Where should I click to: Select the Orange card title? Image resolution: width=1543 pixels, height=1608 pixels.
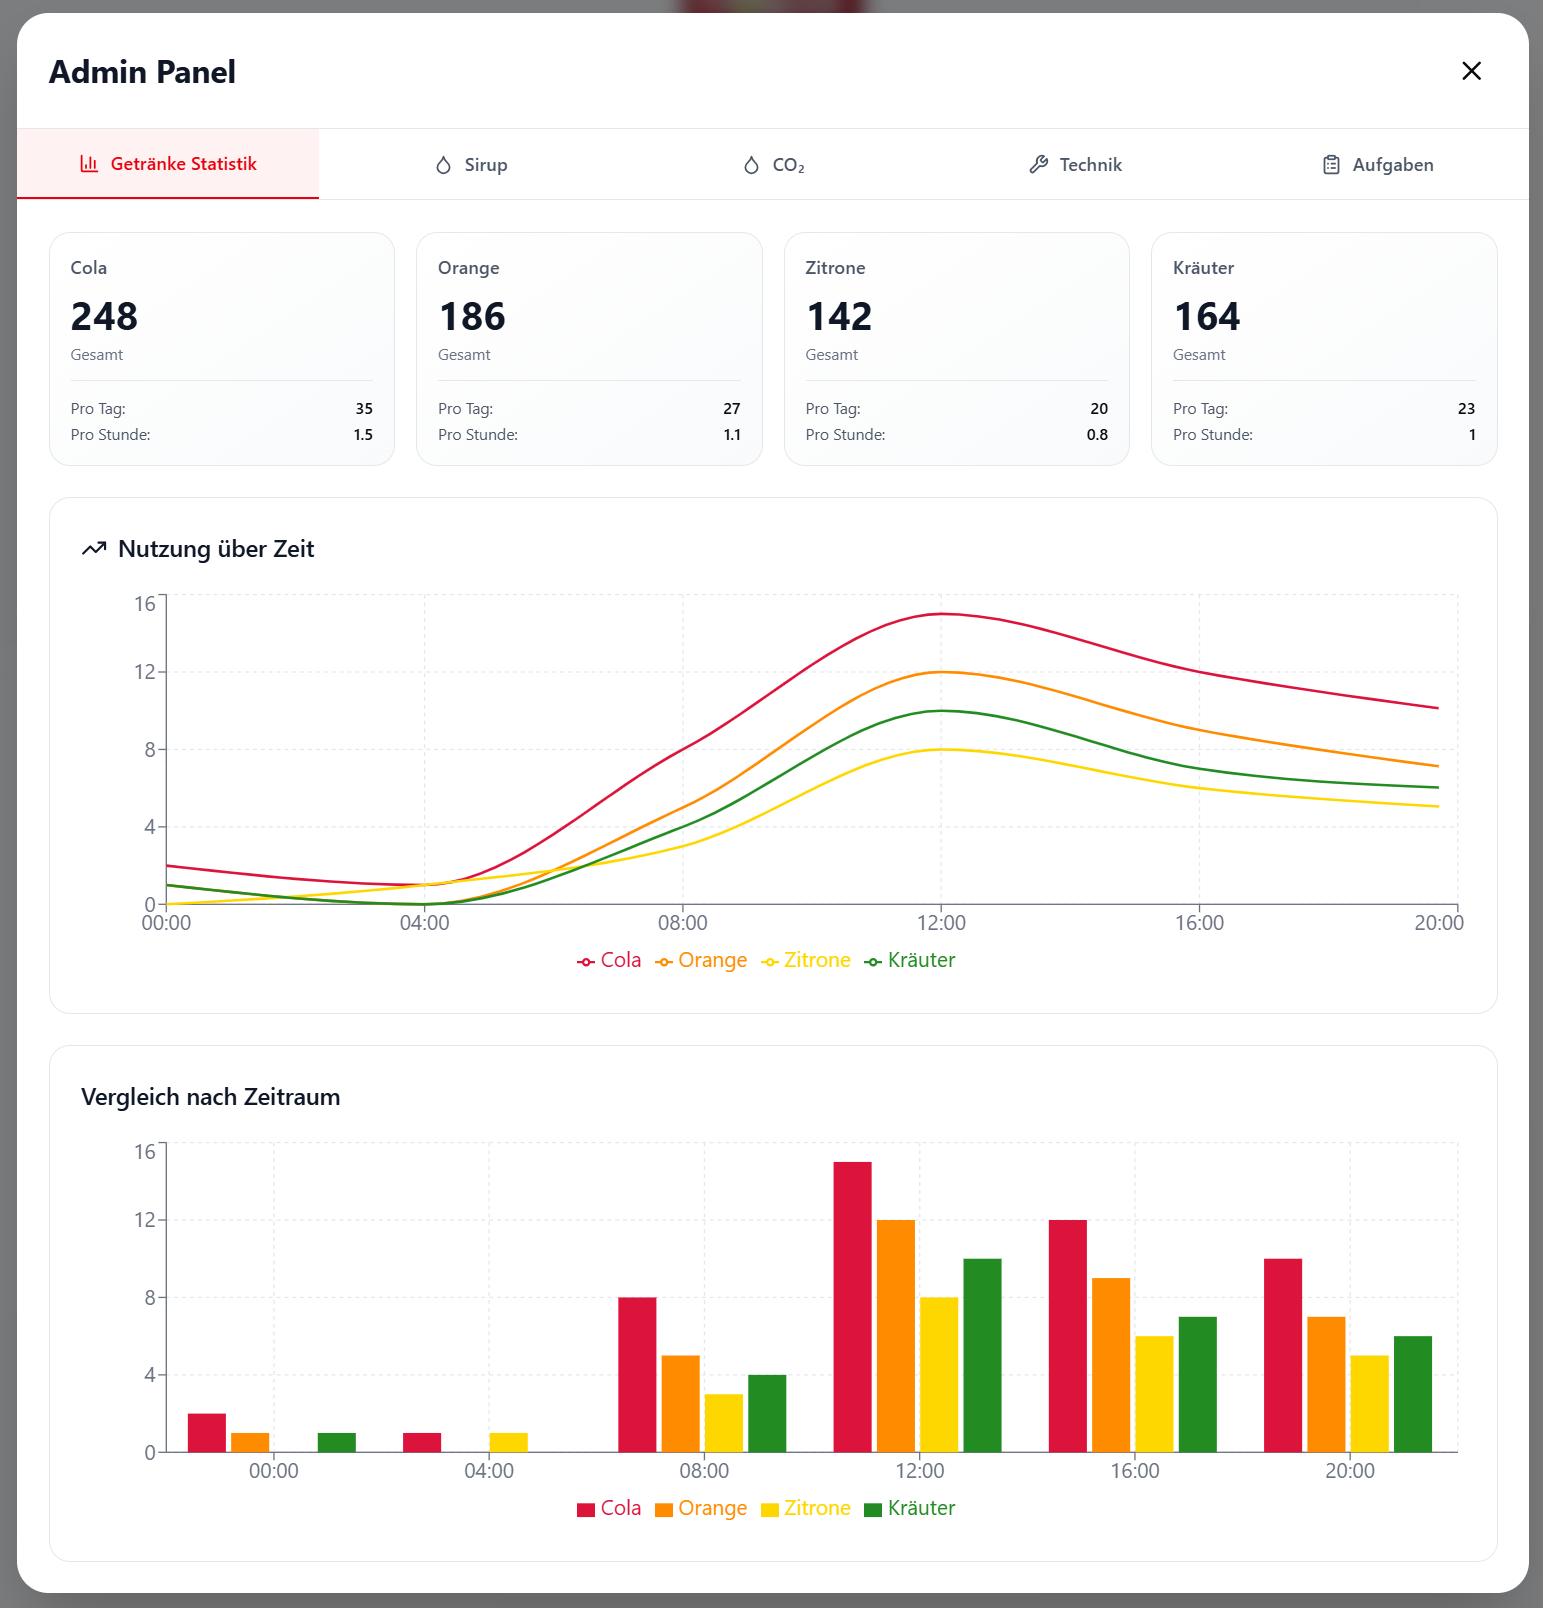[x=469, y=268]
